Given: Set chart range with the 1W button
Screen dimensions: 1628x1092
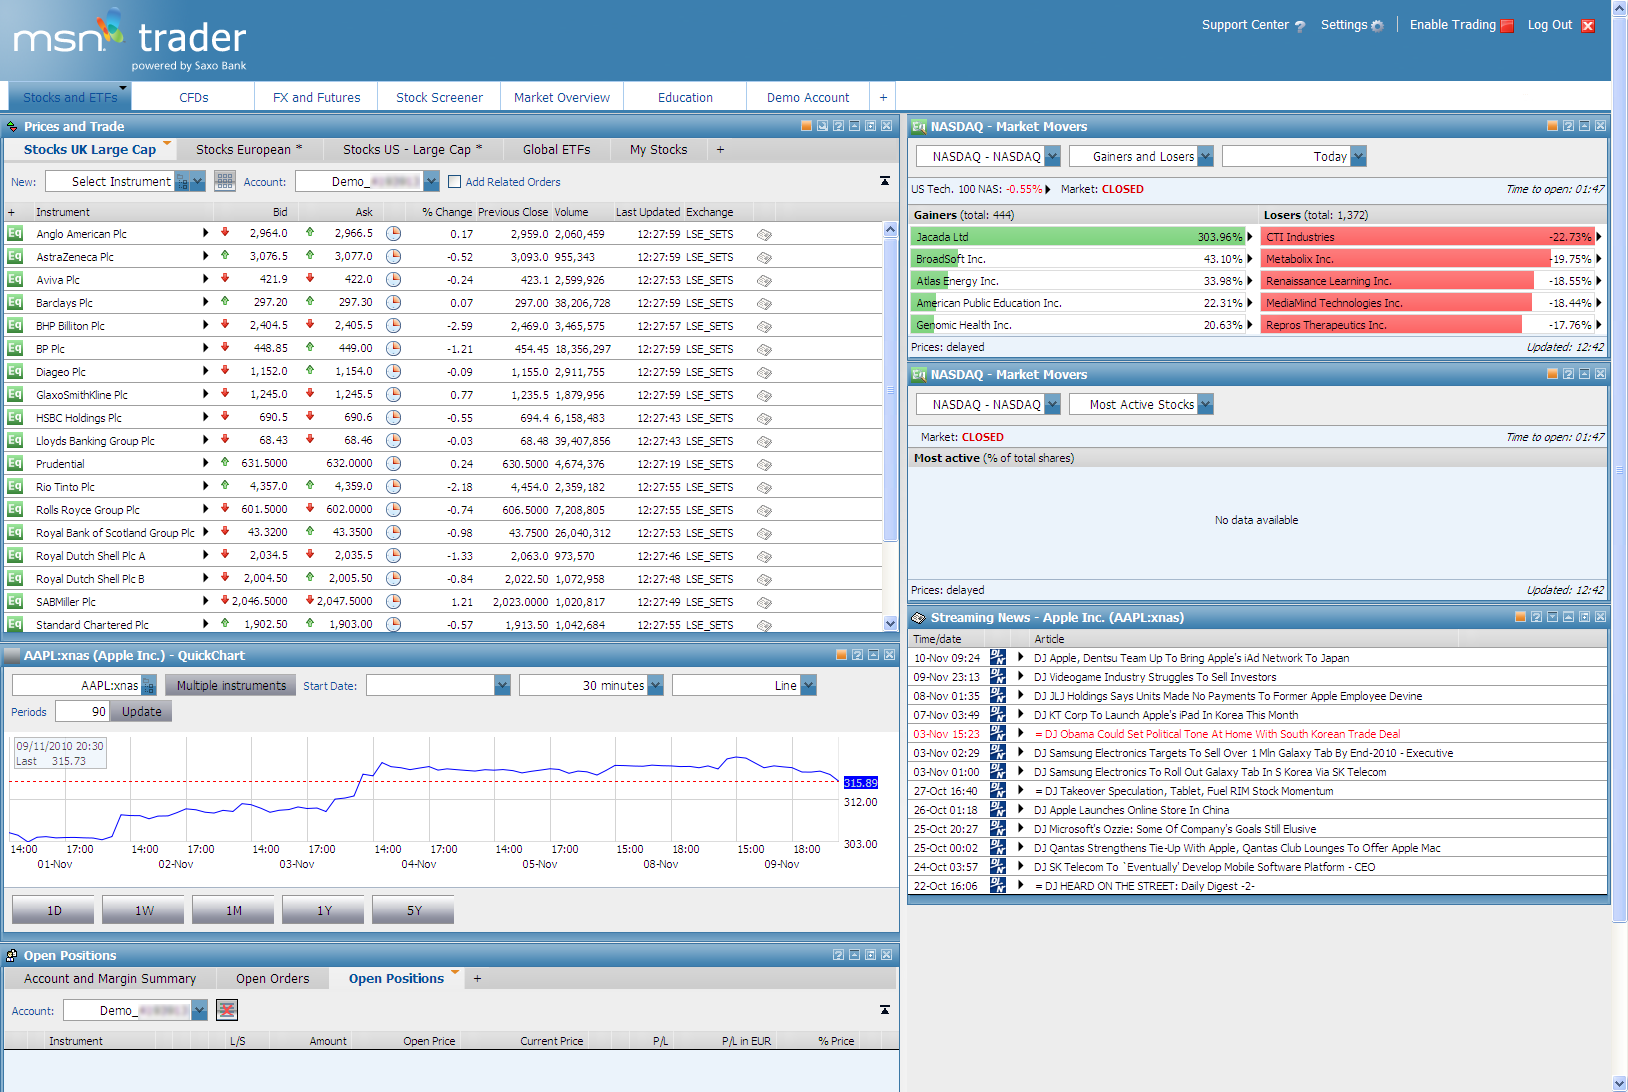Looking at the screenshot, I should 144,910.
